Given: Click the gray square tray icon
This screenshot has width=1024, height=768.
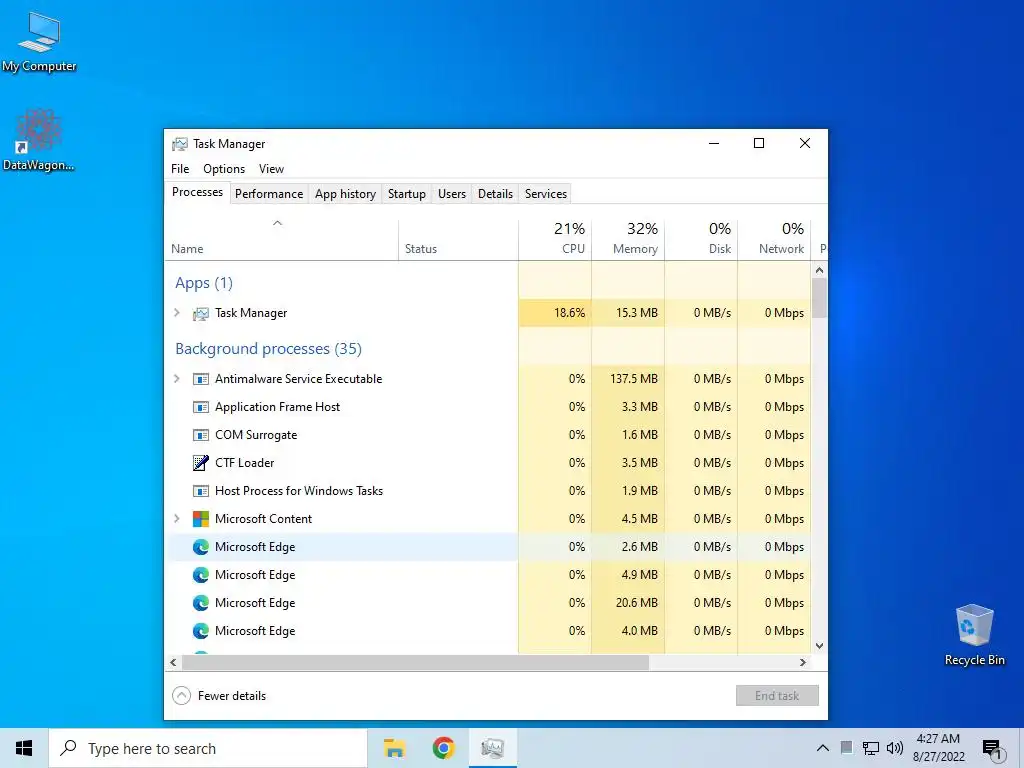Looking at the screenshot, I should pyautogui.click(x=846, y=748).
